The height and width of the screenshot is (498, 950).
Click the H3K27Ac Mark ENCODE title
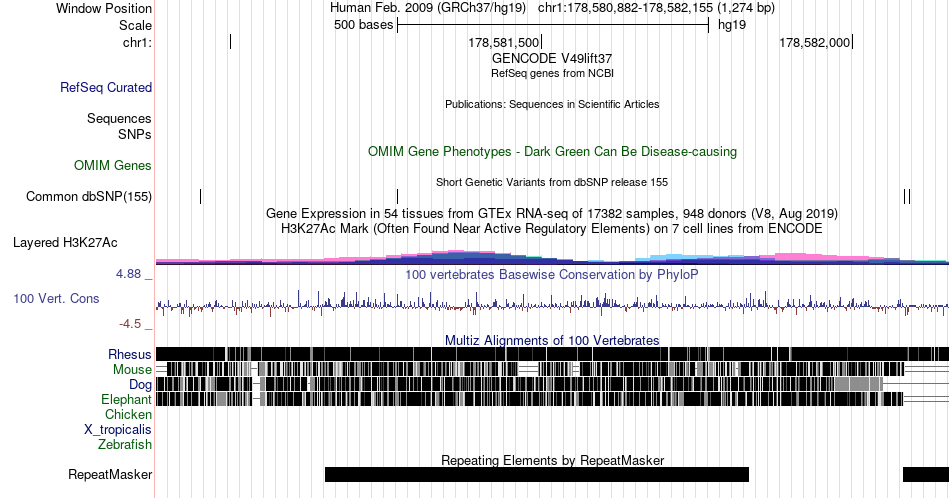552,228
